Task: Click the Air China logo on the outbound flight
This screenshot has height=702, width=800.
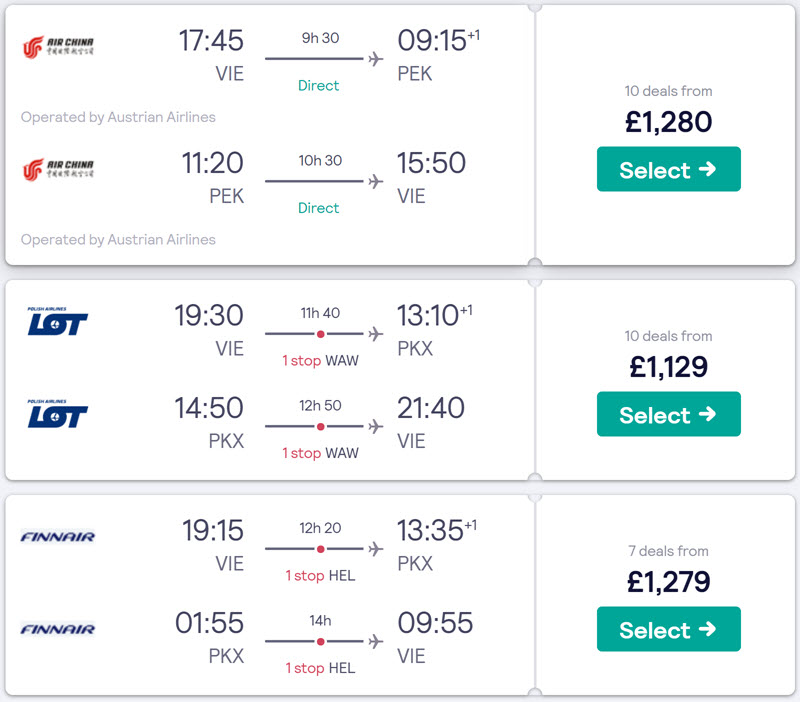Action: coord(58,47)
